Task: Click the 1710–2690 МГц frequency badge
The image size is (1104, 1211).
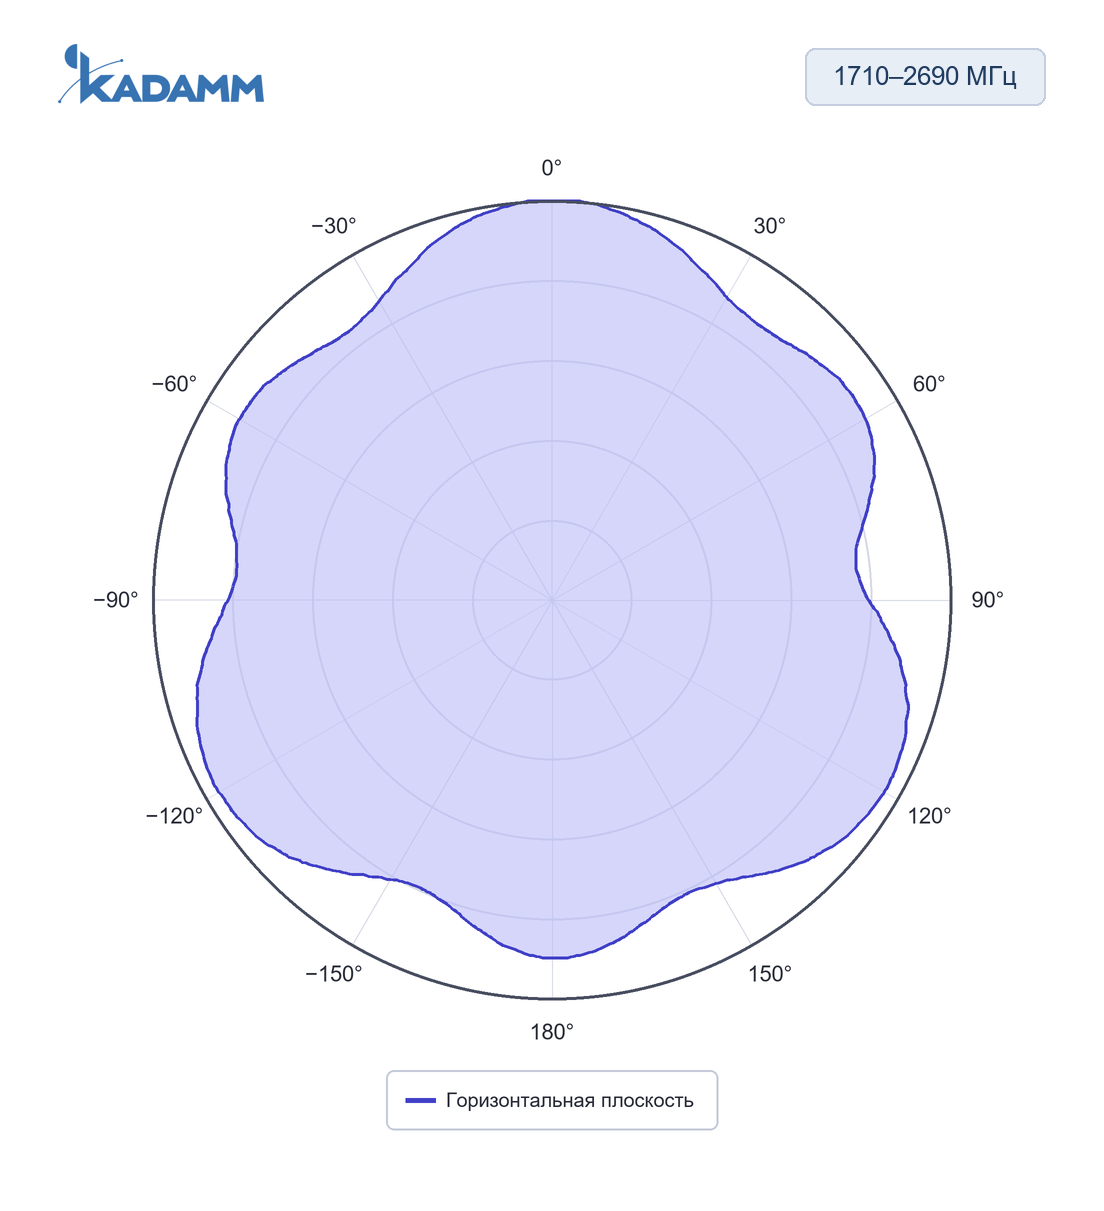Action: pyautogui.click(x=925, y=77)
